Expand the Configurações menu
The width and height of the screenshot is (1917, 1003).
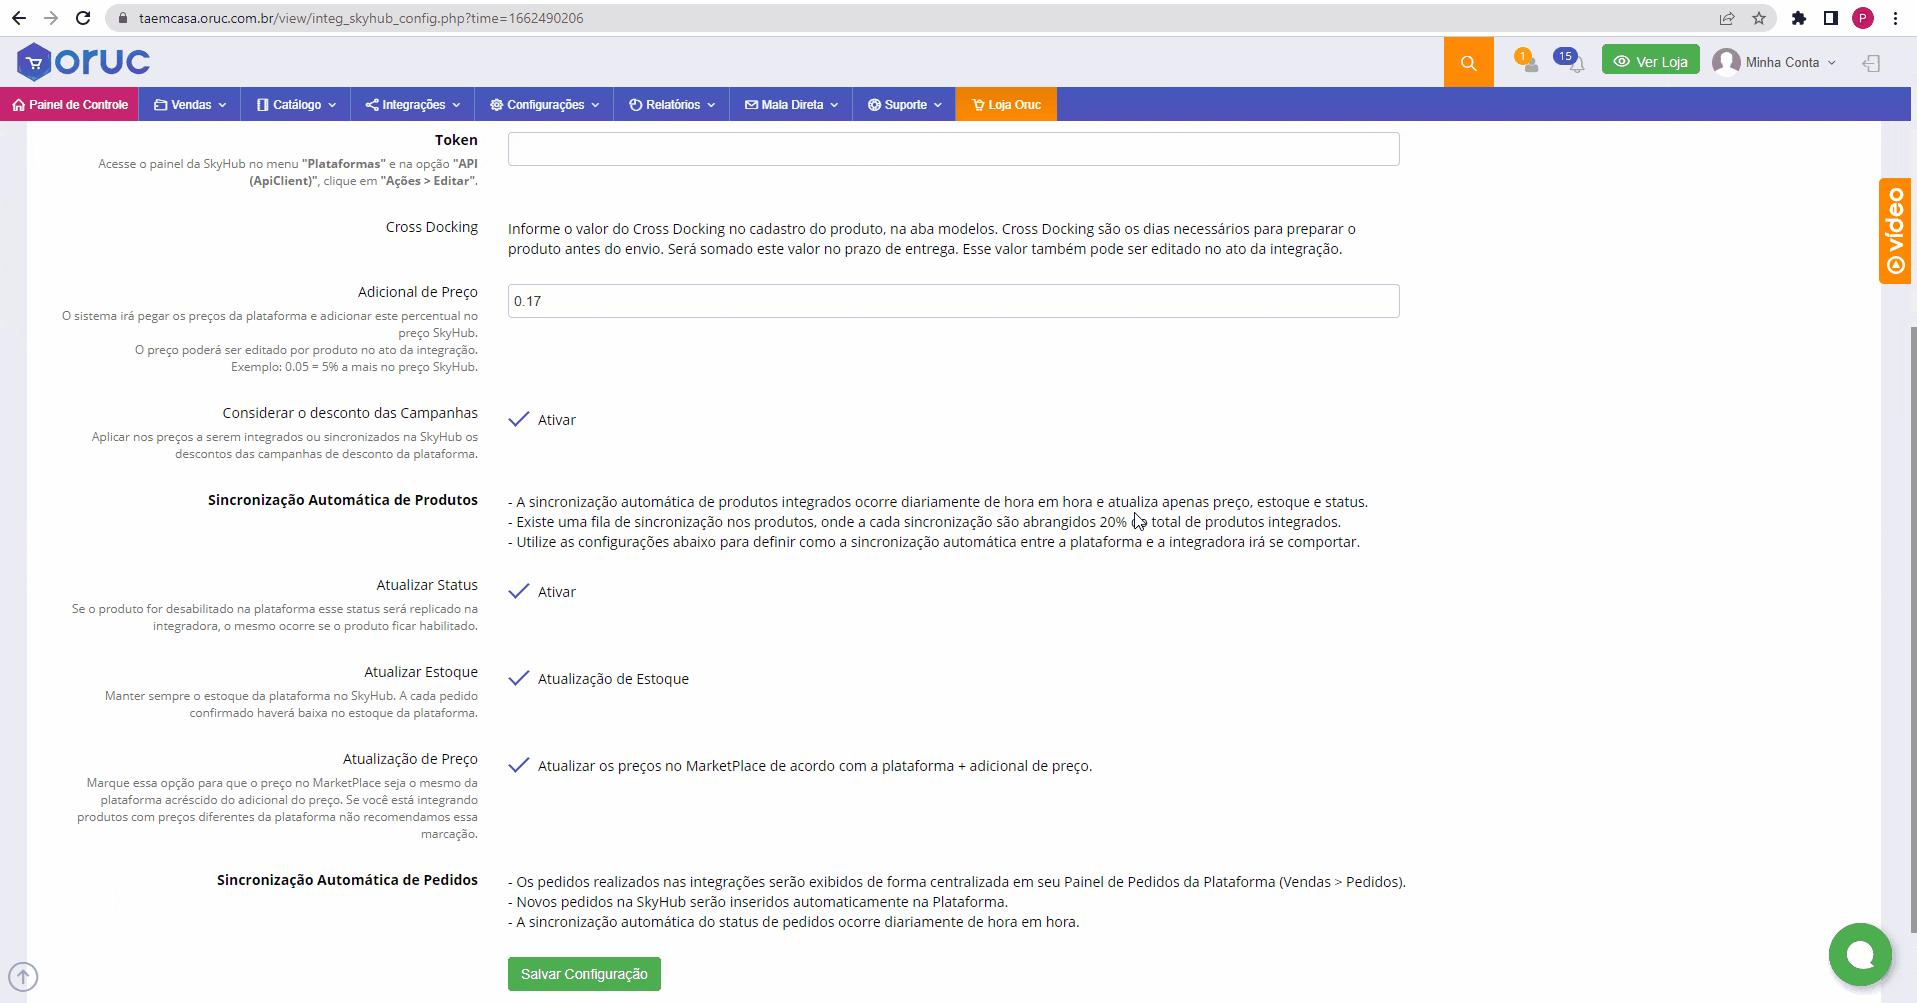coord(543,104)
